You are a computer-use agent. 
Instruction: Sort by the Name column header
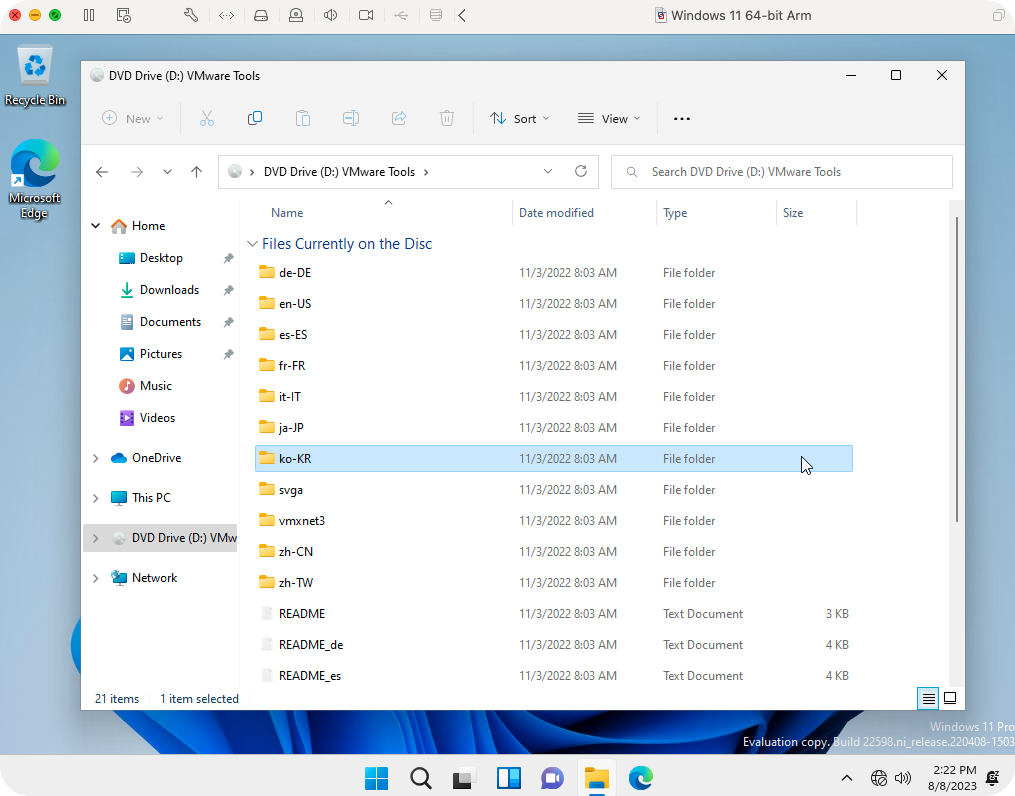click(x=287, y=213)
